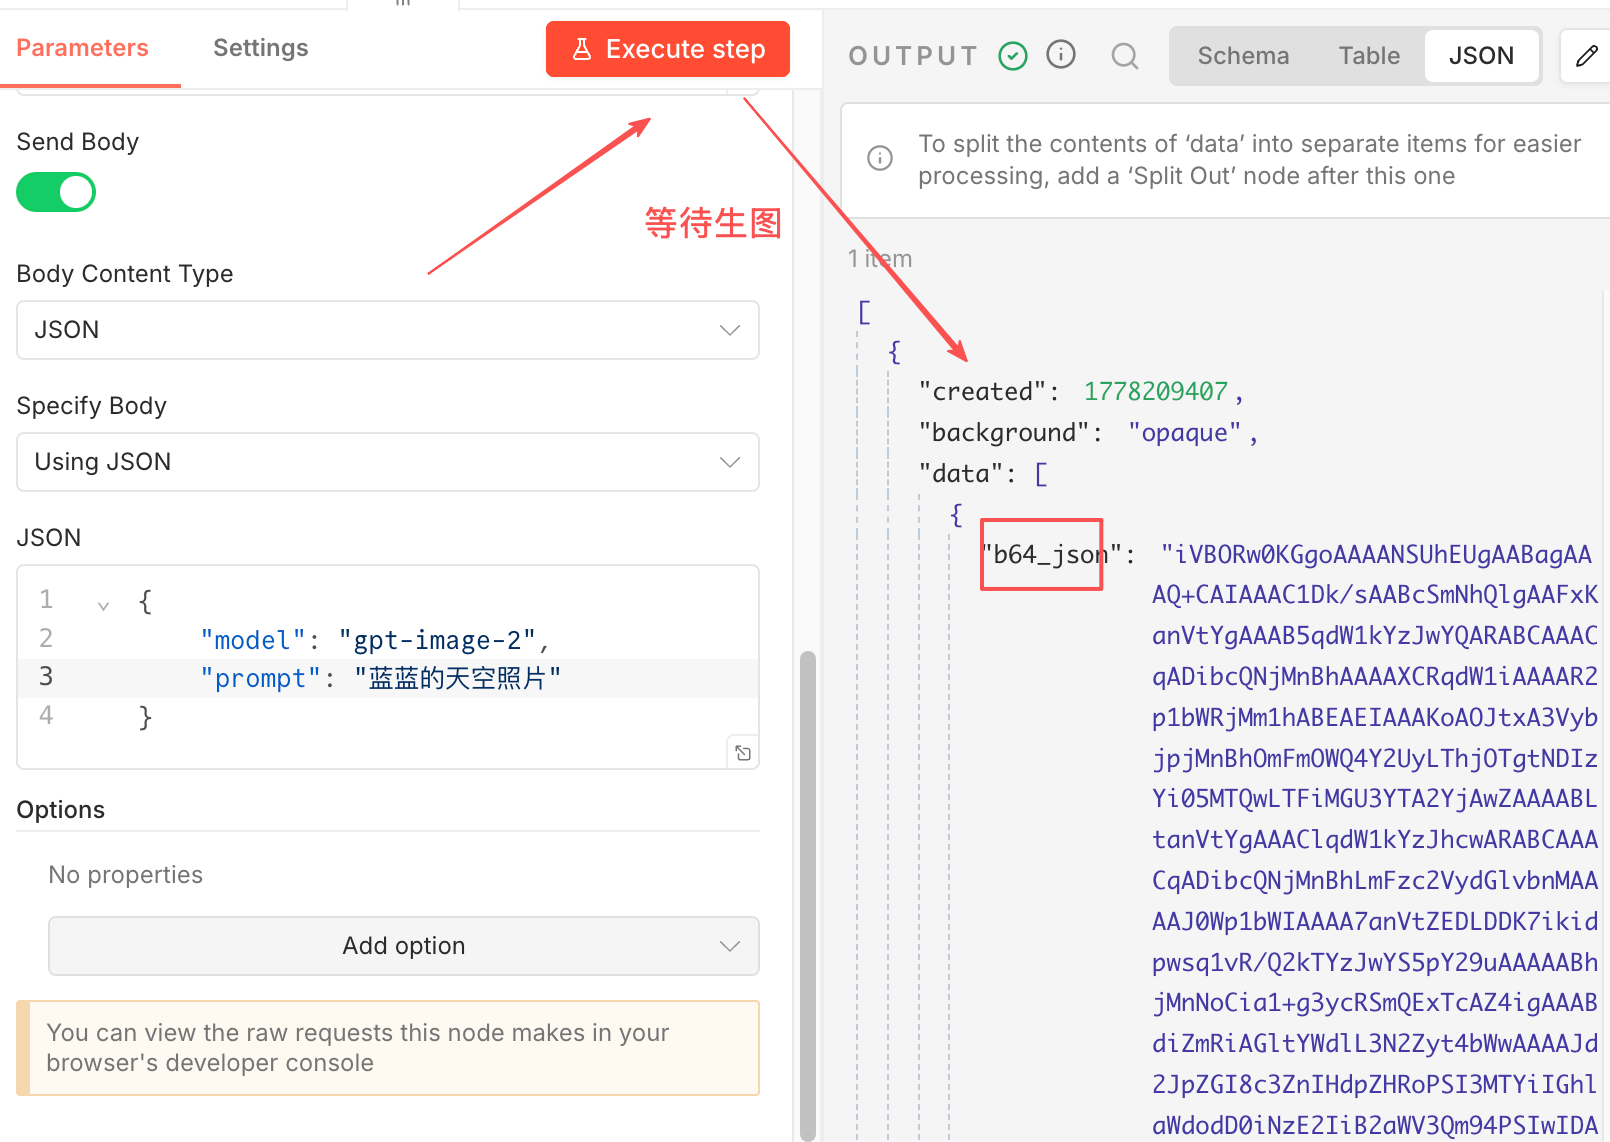
Task: Open the Specify Body dropdown
Action: click(388, 462)
